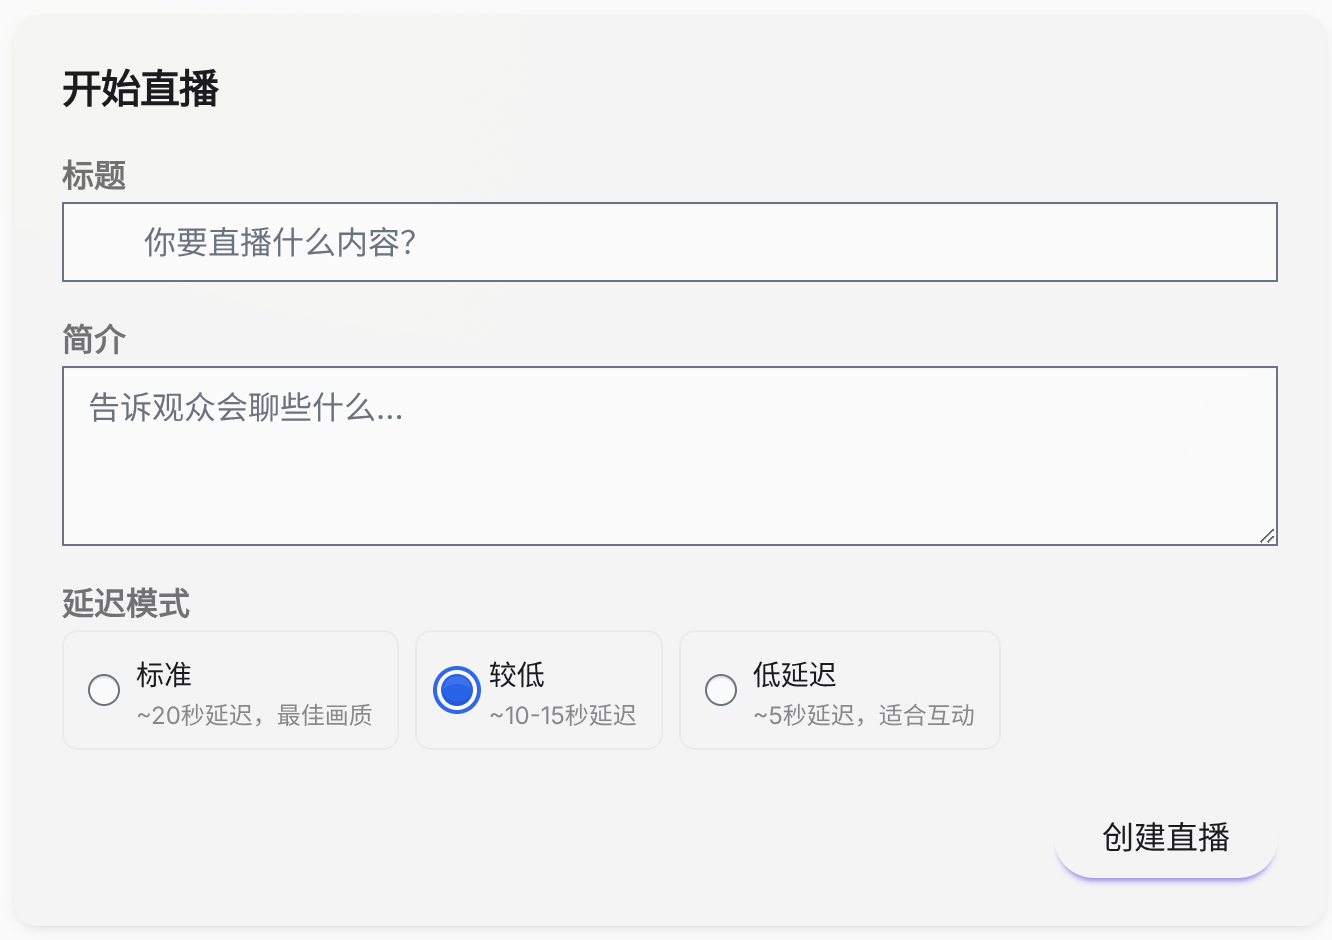Click the 延迟模式 section label

(126, 603)
